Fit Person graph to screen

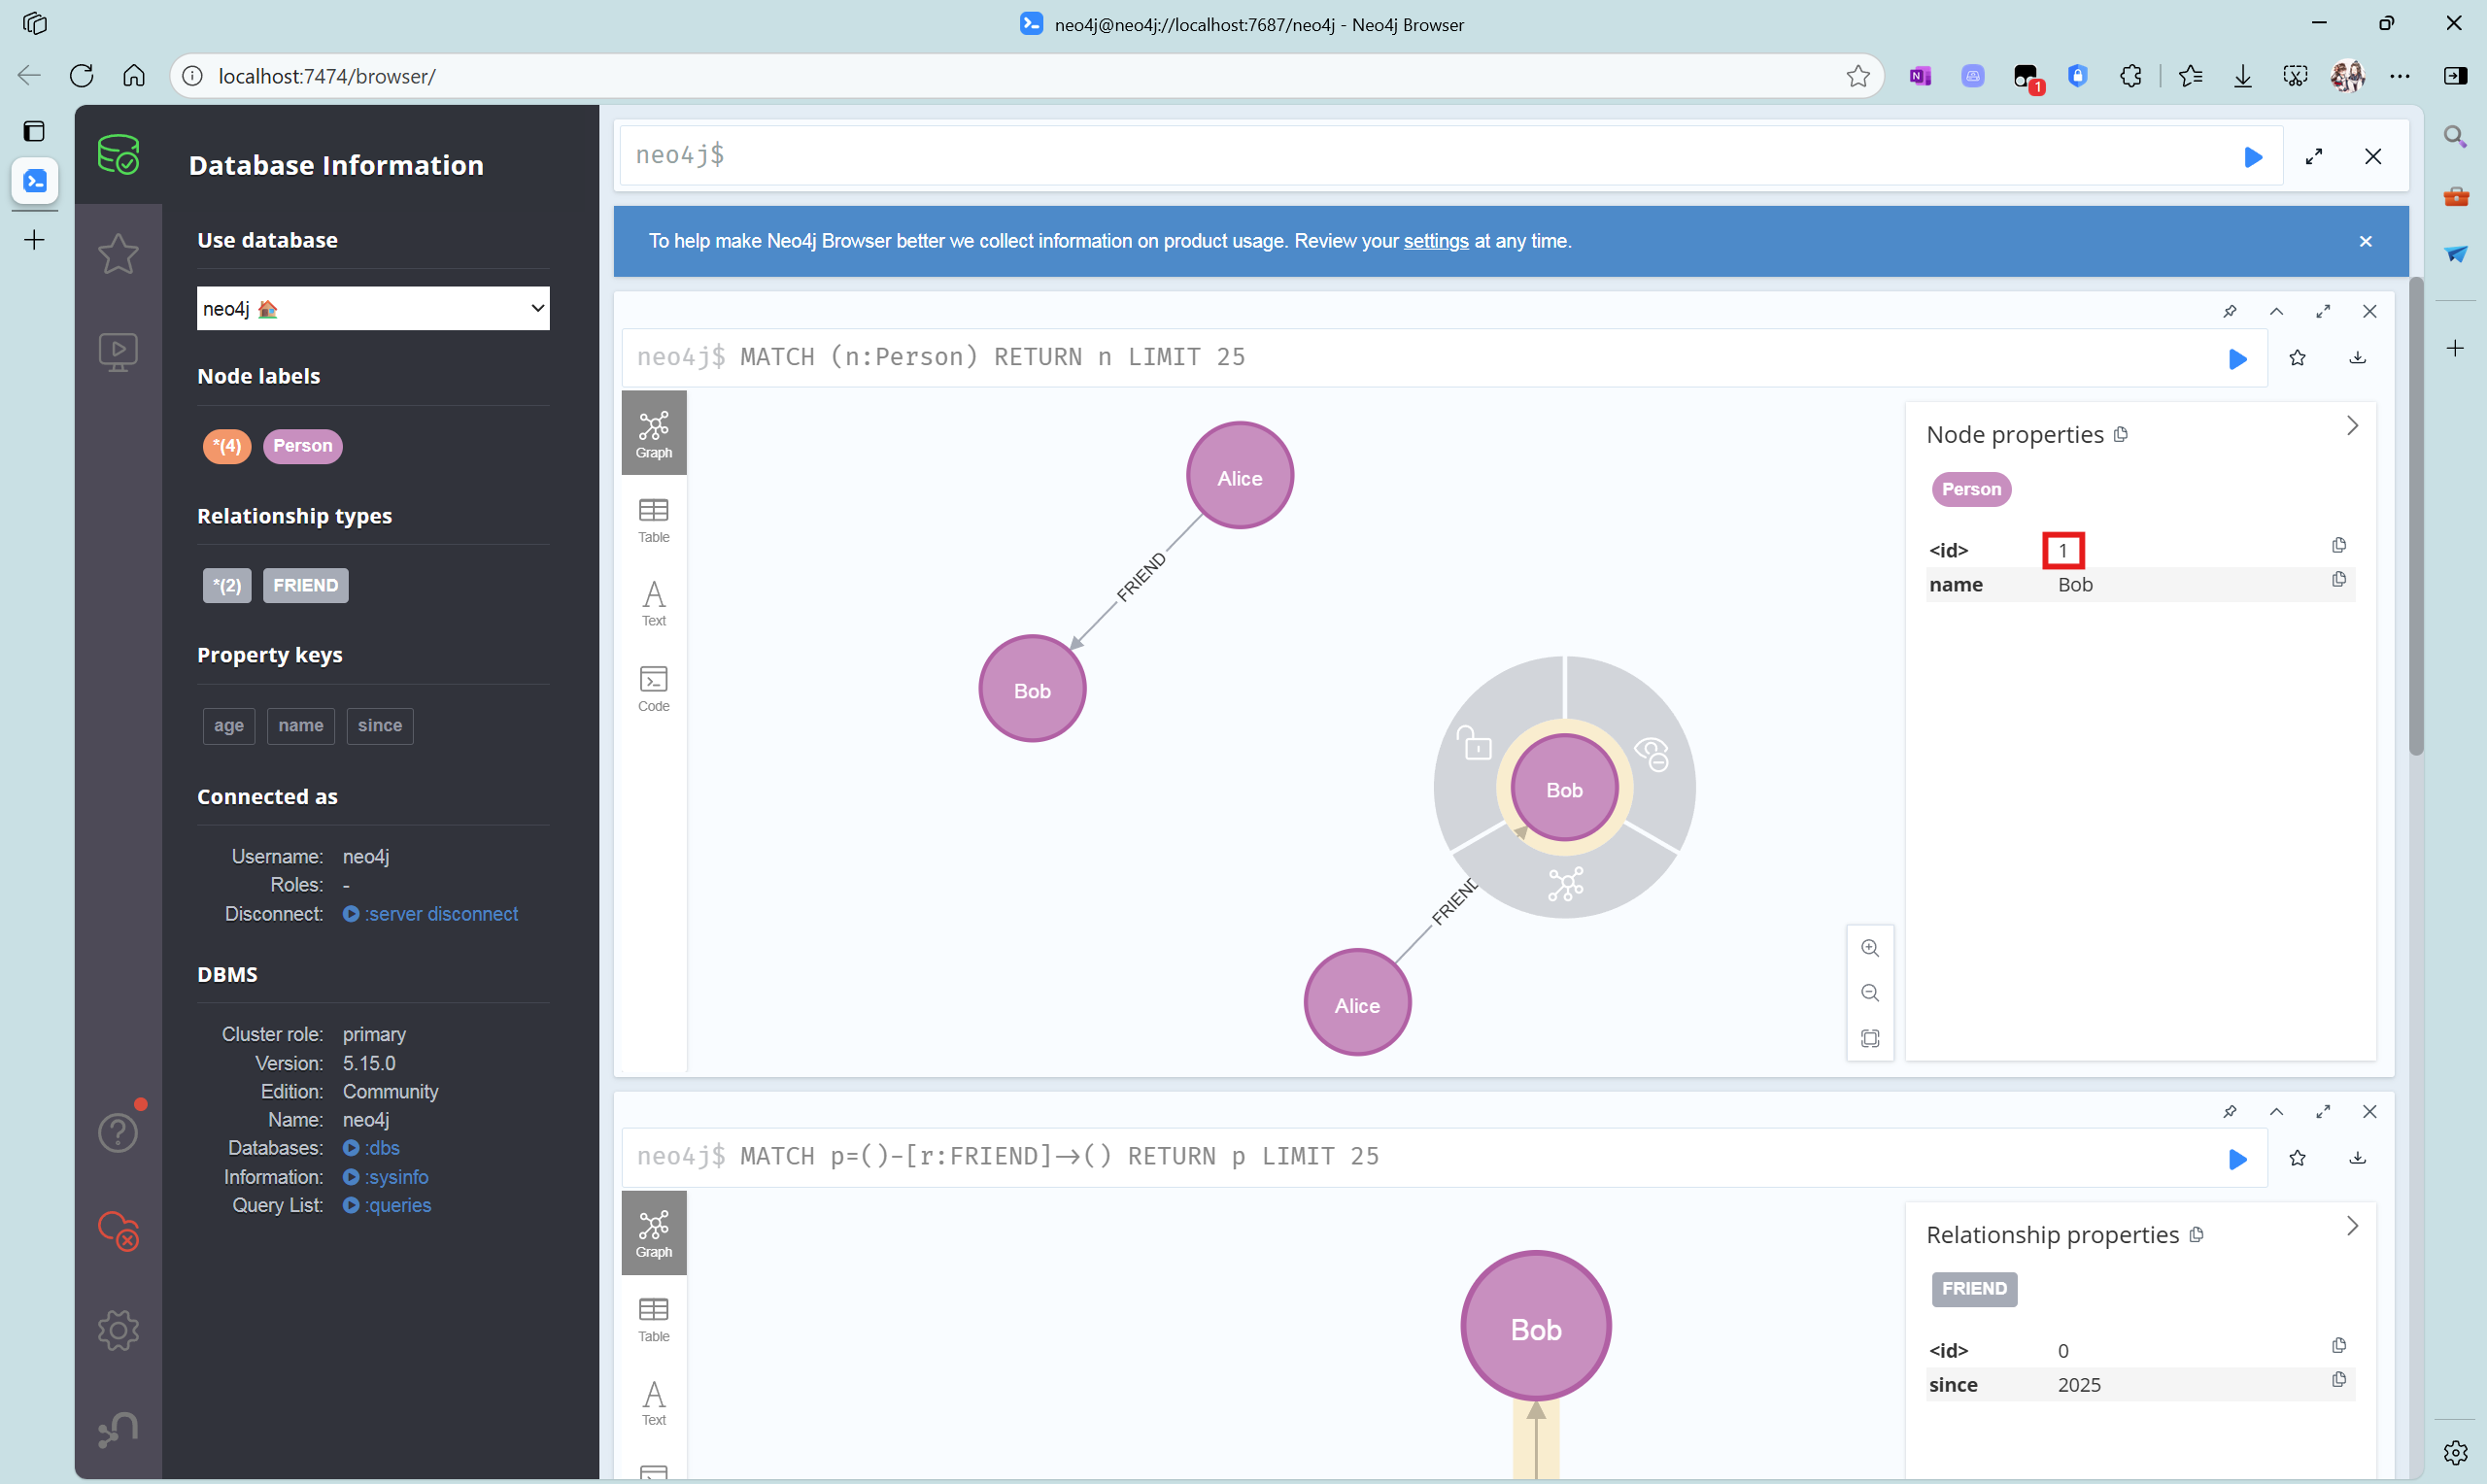coord(1870,1038)
